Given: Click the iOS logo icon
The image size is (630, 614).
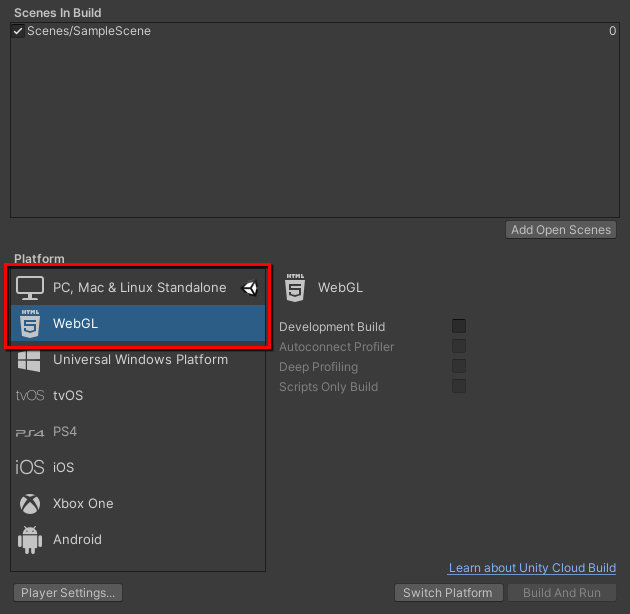Looking at the screenshot, I should point(30,467).
